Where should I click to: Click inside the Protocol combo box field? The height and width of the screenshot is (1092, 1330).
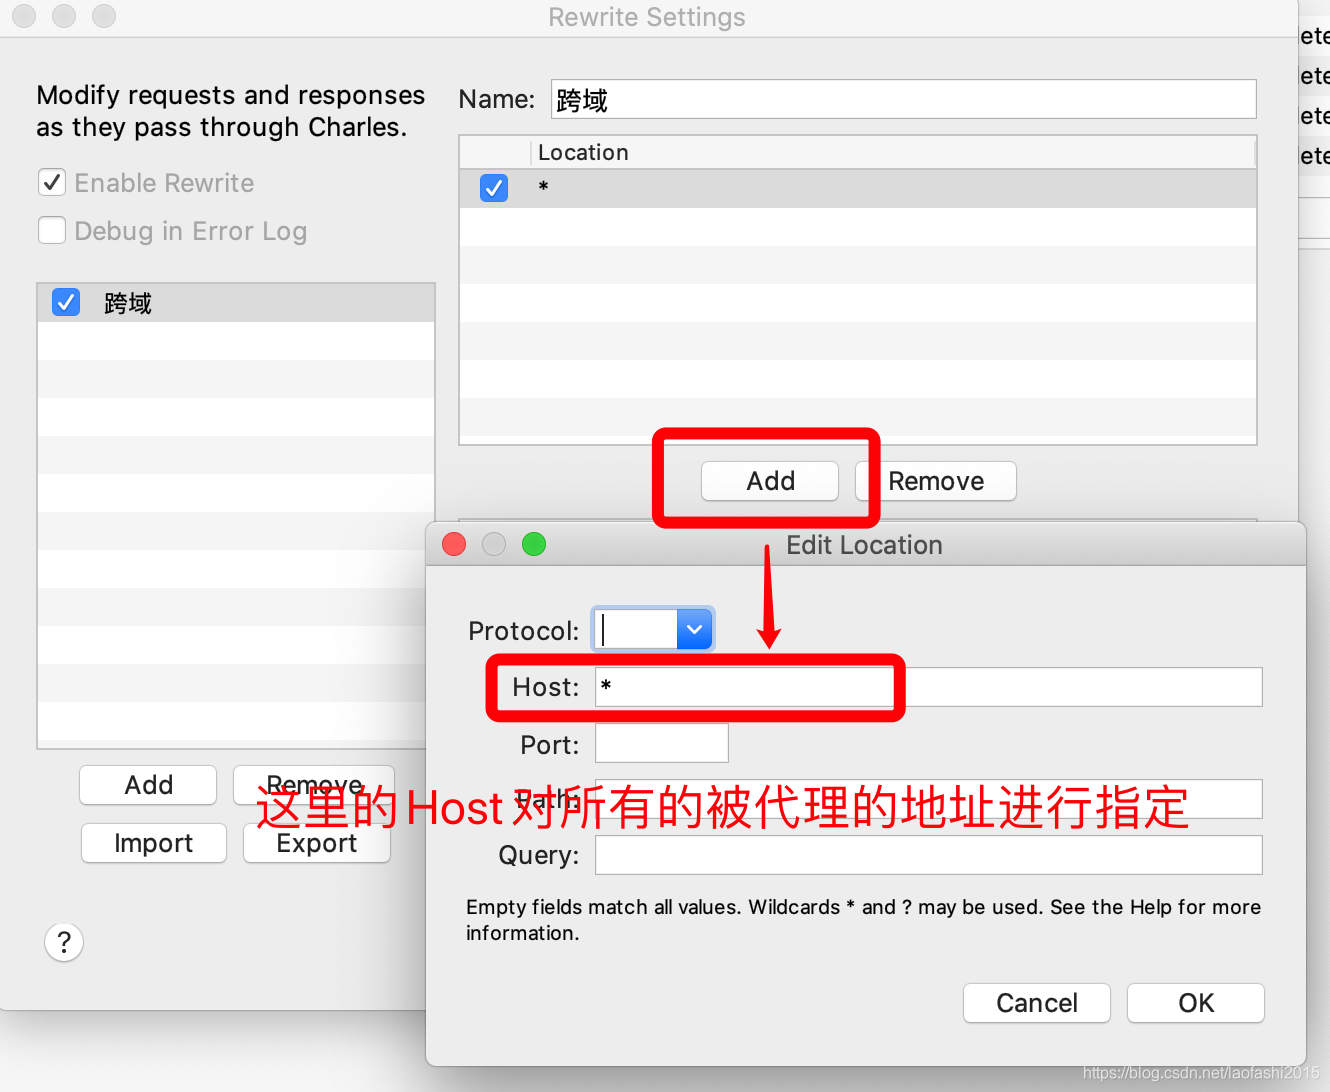tap(637, 630)
